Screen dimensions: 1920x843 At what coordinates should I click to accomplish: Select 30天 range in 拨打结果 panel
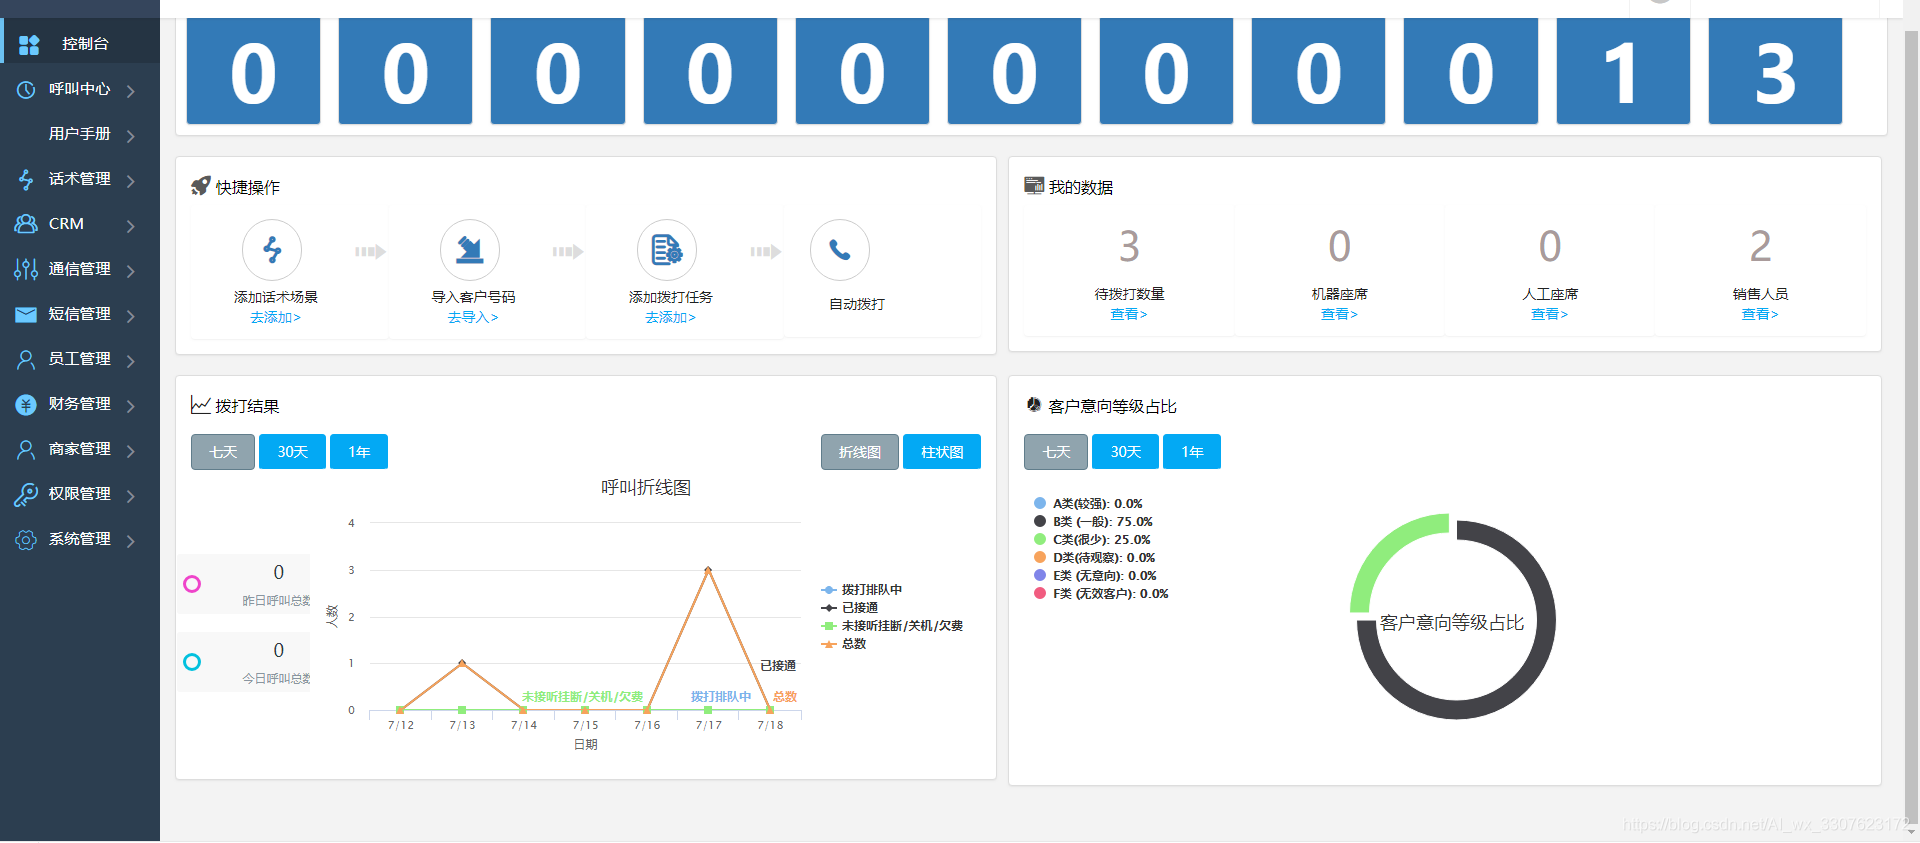point(292,452)
